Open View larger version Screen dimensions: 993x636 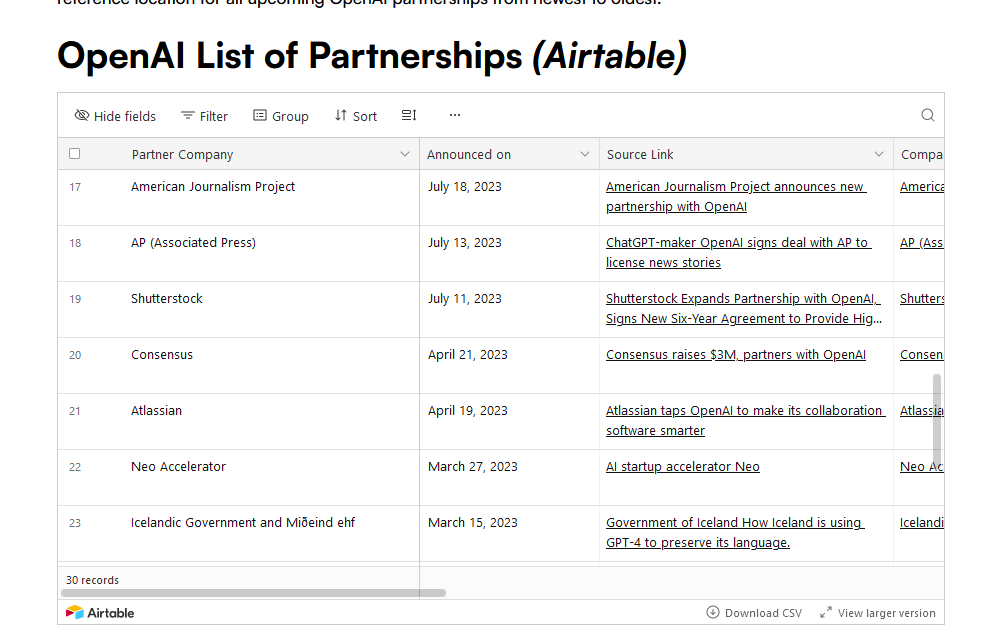[x=877, y=612]
